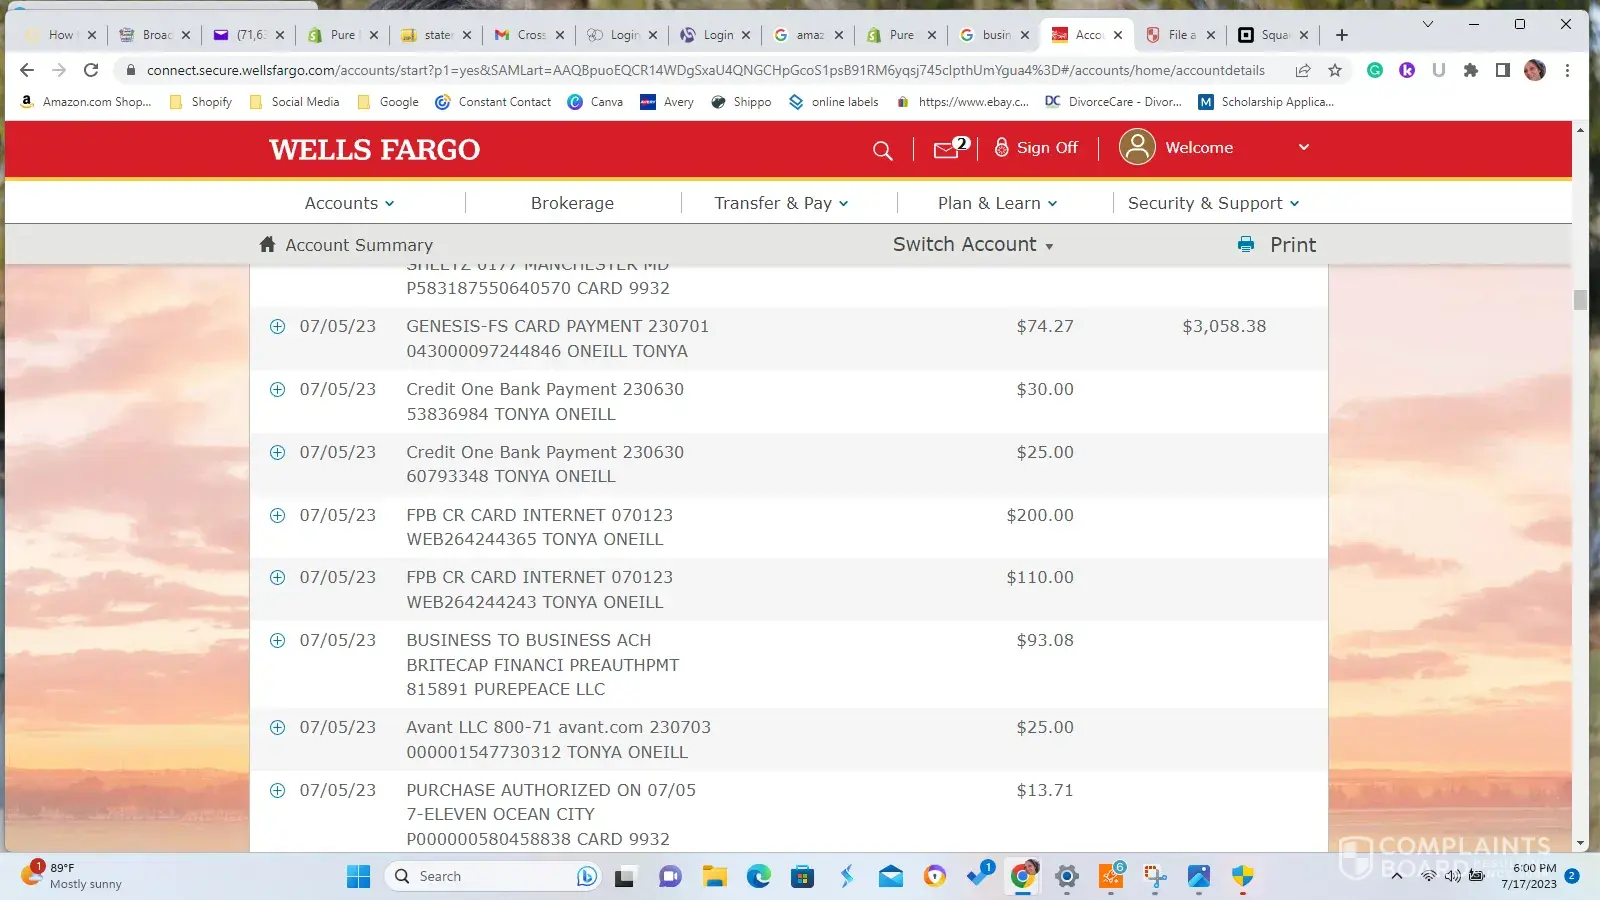The image size is (1600, 900).
Task: Open the Windows Start menu
Action: coord(358,877)
